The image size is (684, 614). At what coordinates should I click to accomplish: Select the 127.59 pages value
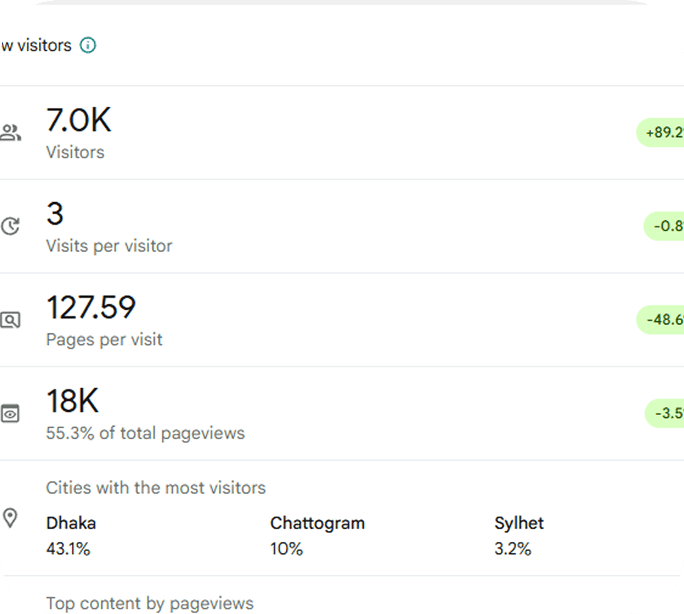[x=91, y=307]
